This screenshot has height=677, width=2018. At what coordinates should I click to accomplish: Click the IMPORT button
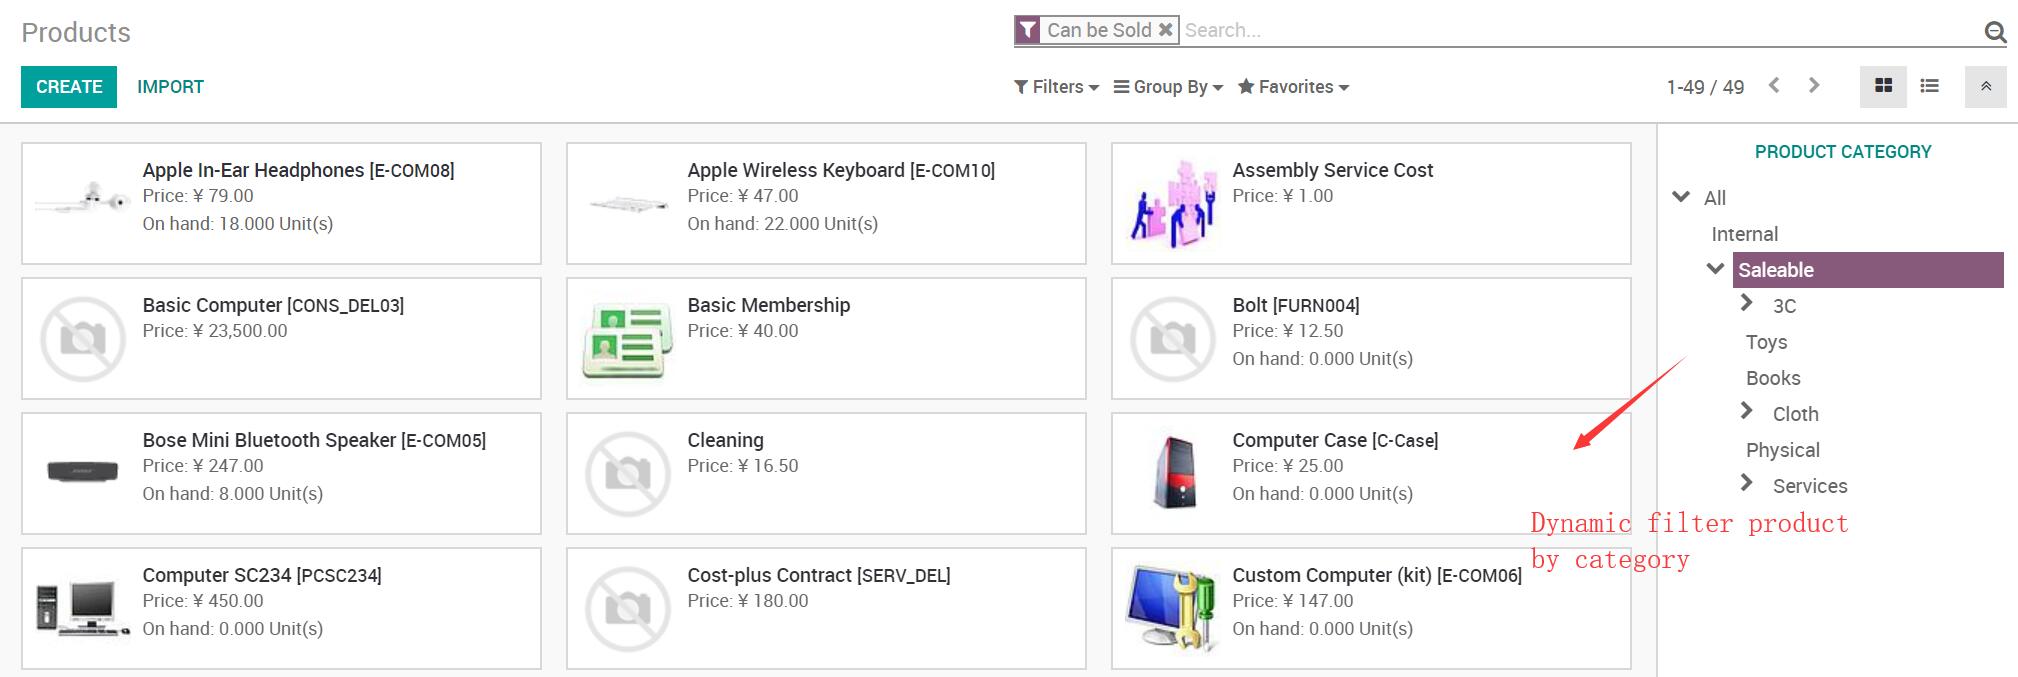[170, 87]
